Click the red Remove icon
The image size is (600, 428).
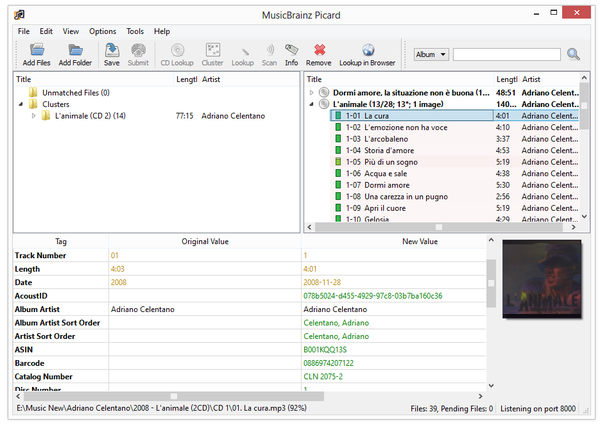pos(320,54)
